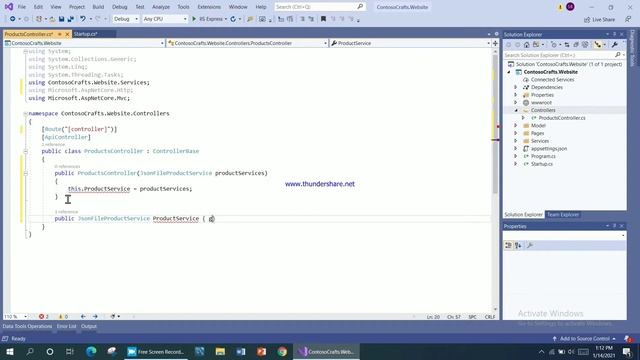Start debugging with the green IIS Express play icon
The width and height of the screenshot is (640, 360).
click(x=194, y=19)
